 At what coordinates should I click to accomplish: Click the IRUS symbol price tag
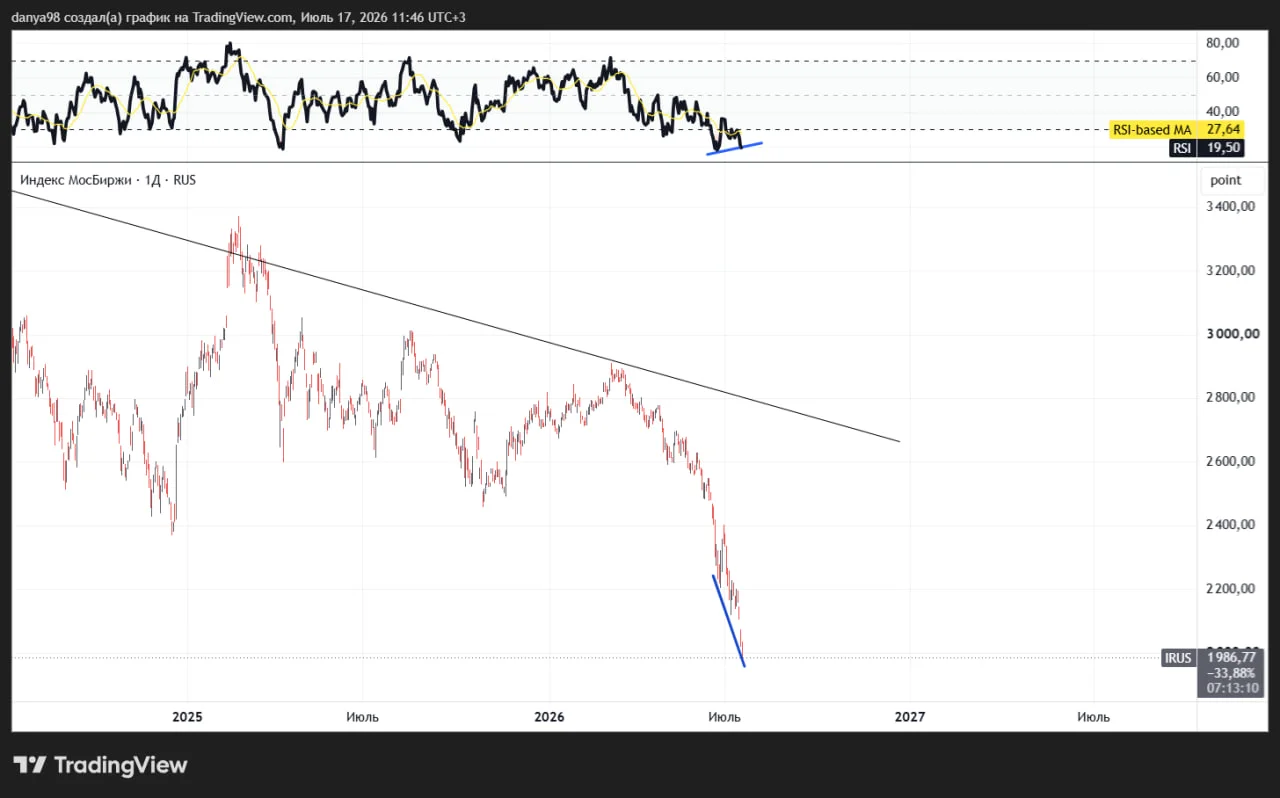[x=1177, y=658]
